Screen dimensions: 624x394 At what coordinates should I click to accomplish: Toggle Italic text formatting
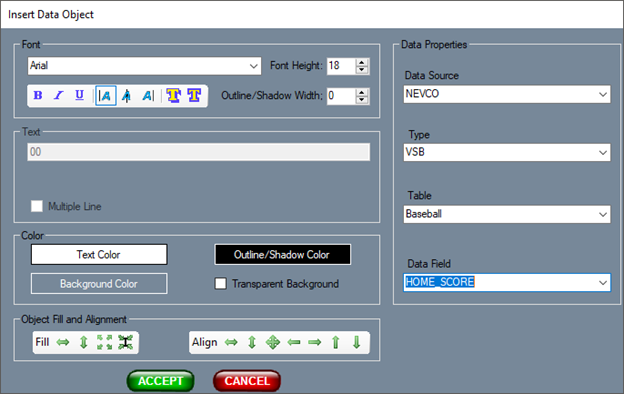[x=59, y=96]
